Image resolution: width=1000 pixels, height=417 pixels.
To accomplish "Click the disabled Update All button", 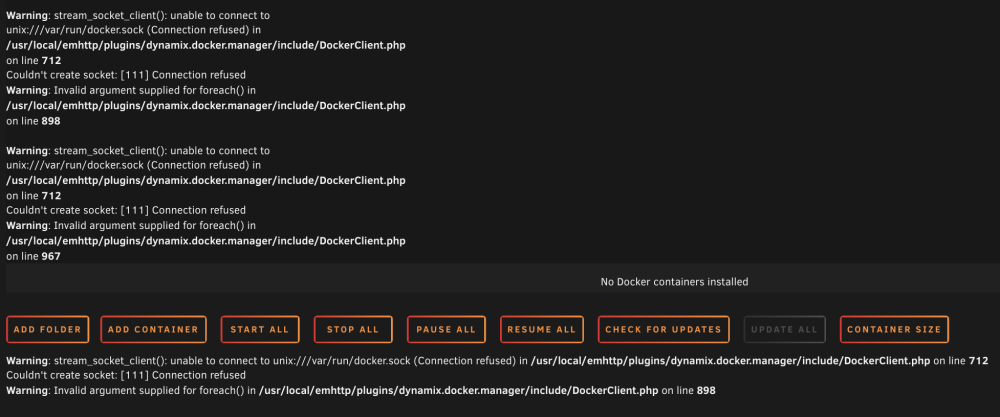I will pos(784,330).
